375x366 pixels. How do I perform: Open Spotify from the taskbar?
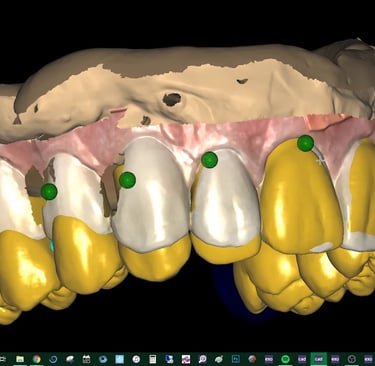pos(285,359)
